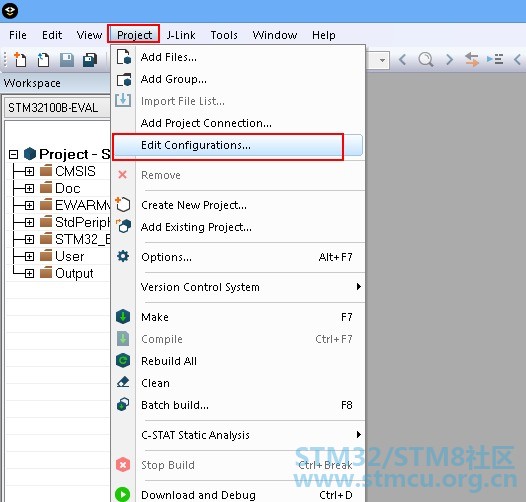The height and width of the screenshot is (502, 526).
Task: Click the Find magnifier icon in toolbar
Action: point(426,60)
